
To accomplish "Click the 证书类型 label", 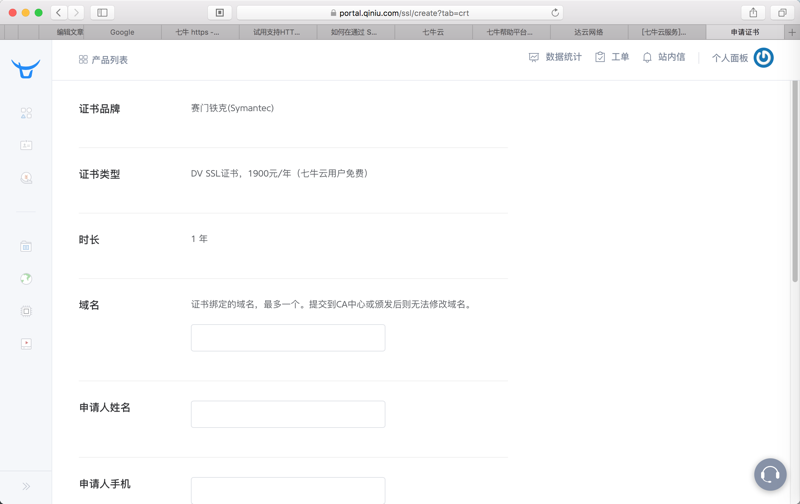I will pyautogui.click(x=99, y=174).
